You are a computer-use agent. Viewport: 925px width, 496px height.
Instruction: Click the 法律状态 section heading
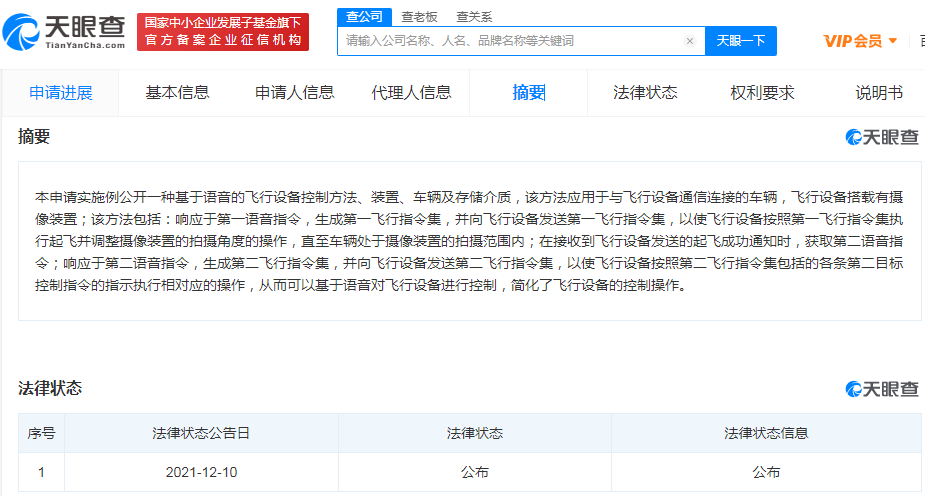click(x=50, y=388)
